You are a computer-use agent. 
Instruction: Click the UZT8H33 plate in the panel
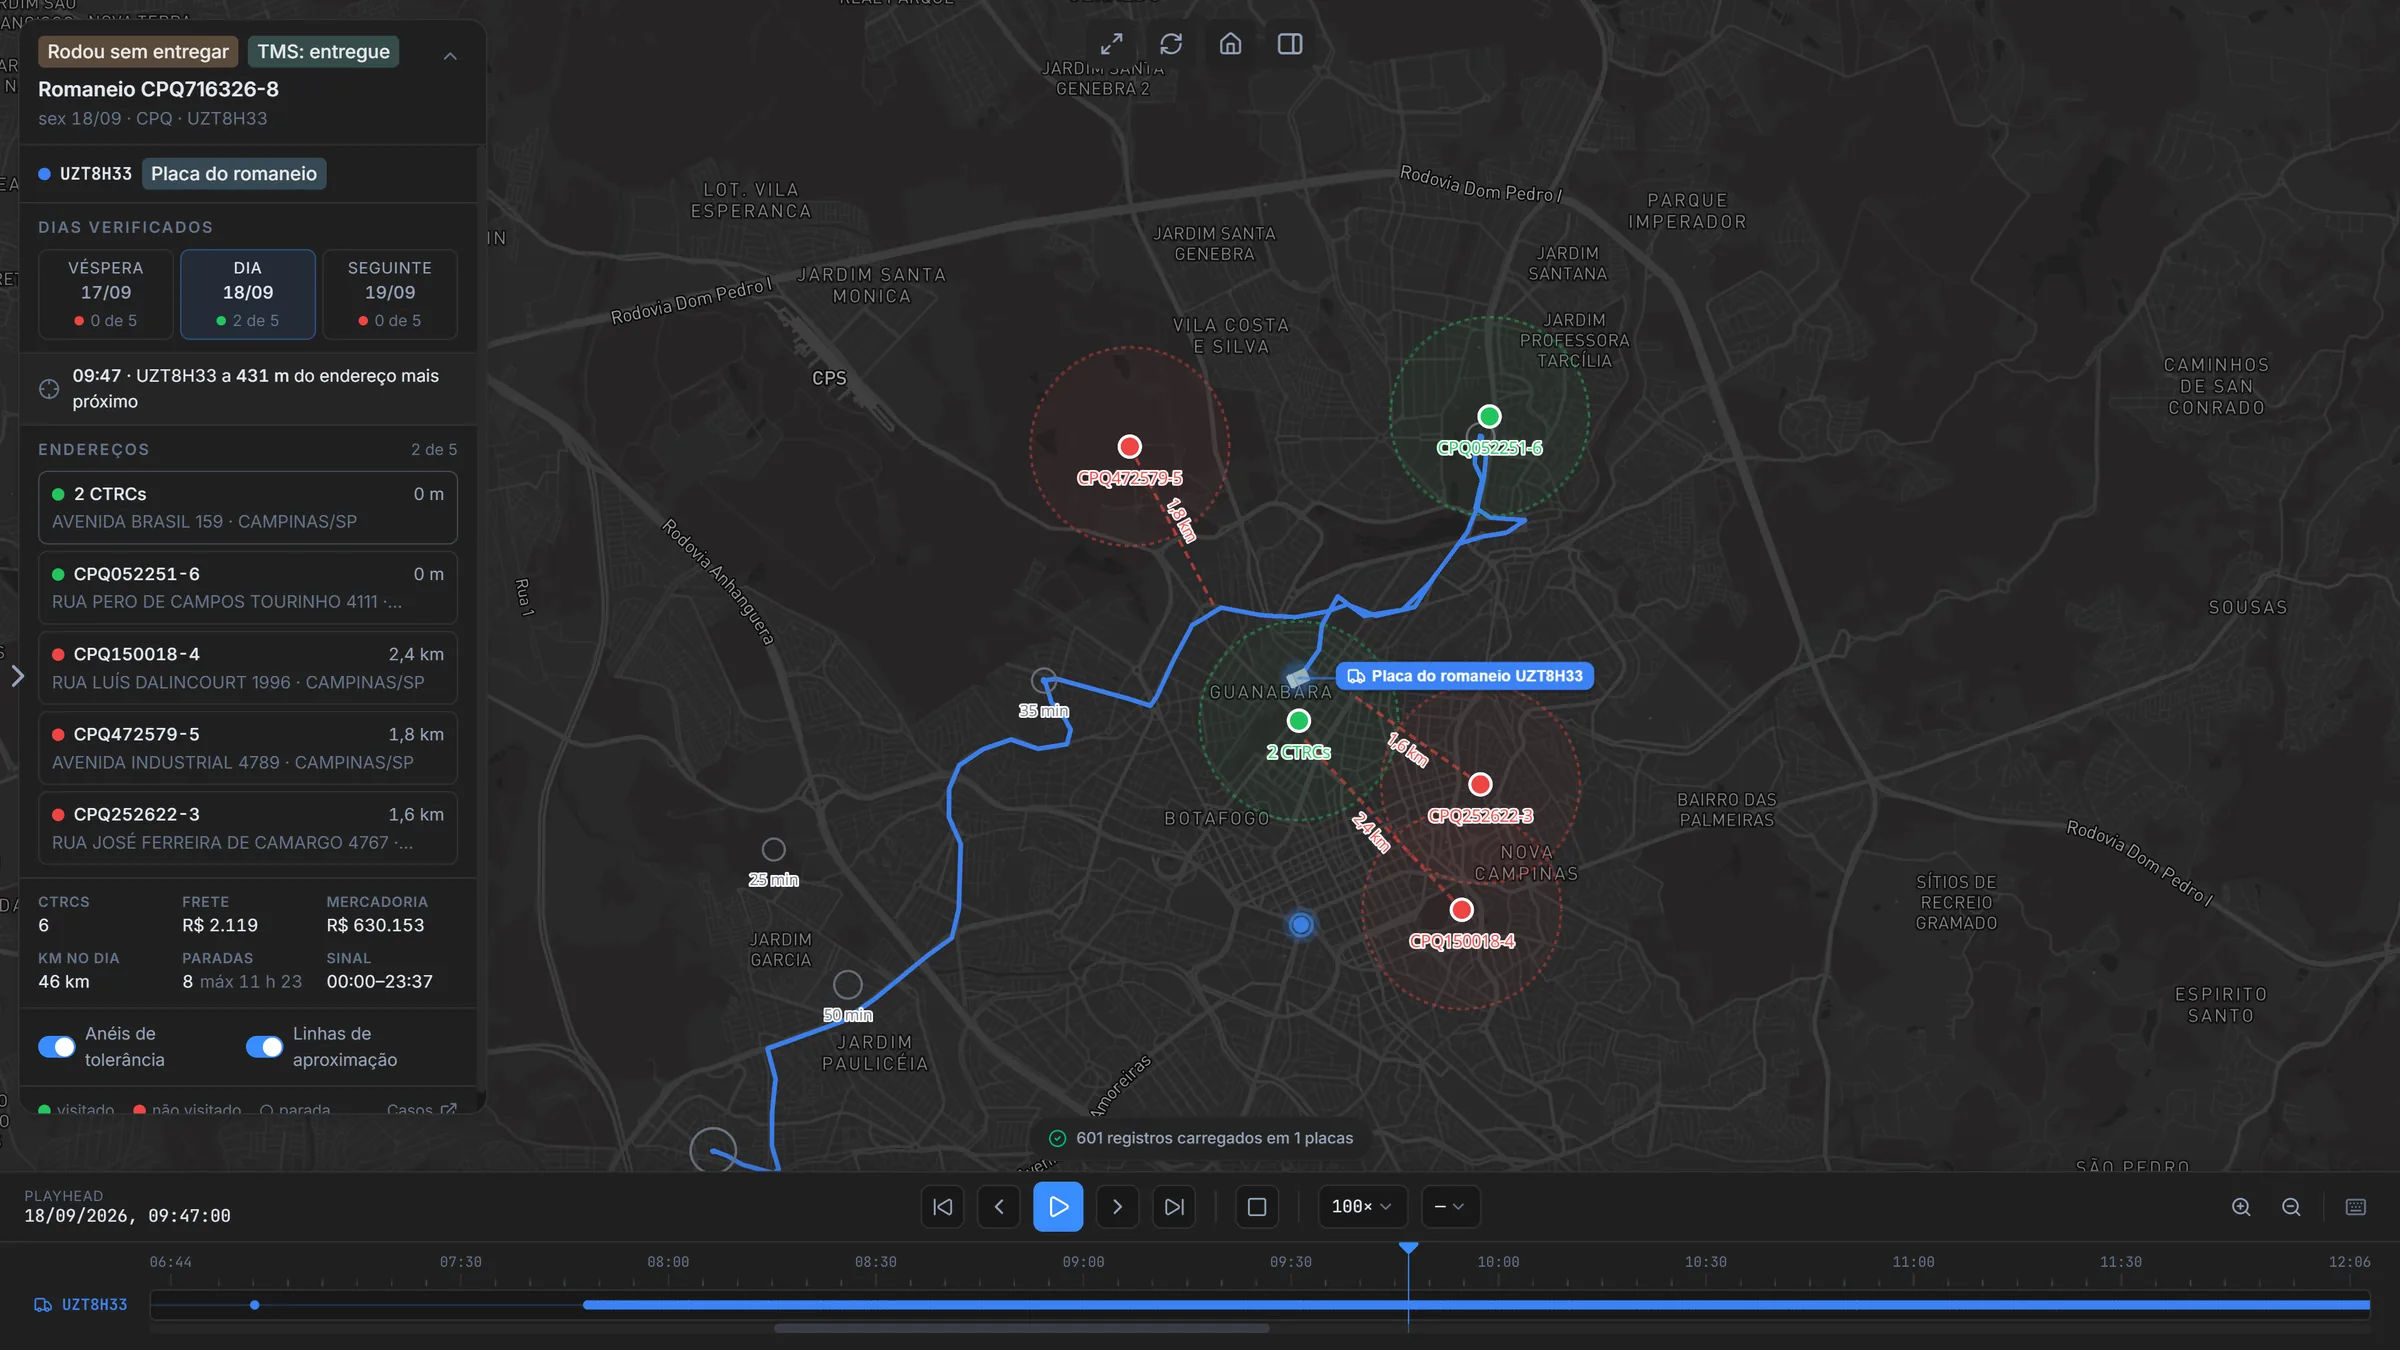tap(95, 174)
